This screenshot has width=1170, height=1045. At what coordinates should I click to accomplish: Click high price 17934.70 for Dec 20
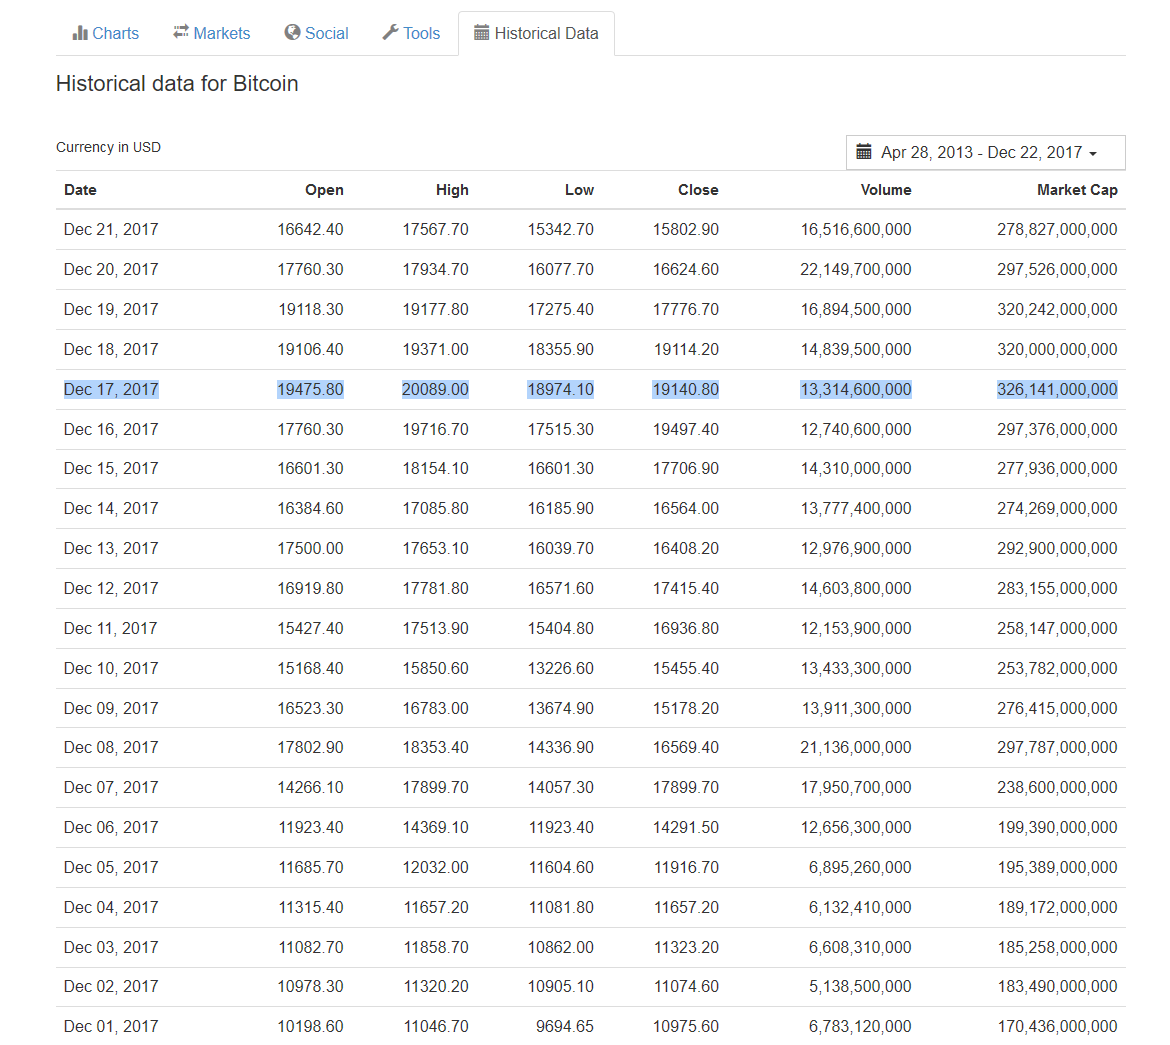tap(436, 269)
